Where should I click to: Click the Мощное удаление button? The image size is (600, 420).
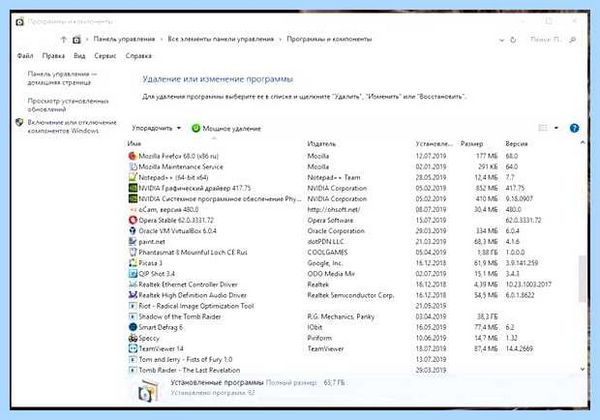227,128
